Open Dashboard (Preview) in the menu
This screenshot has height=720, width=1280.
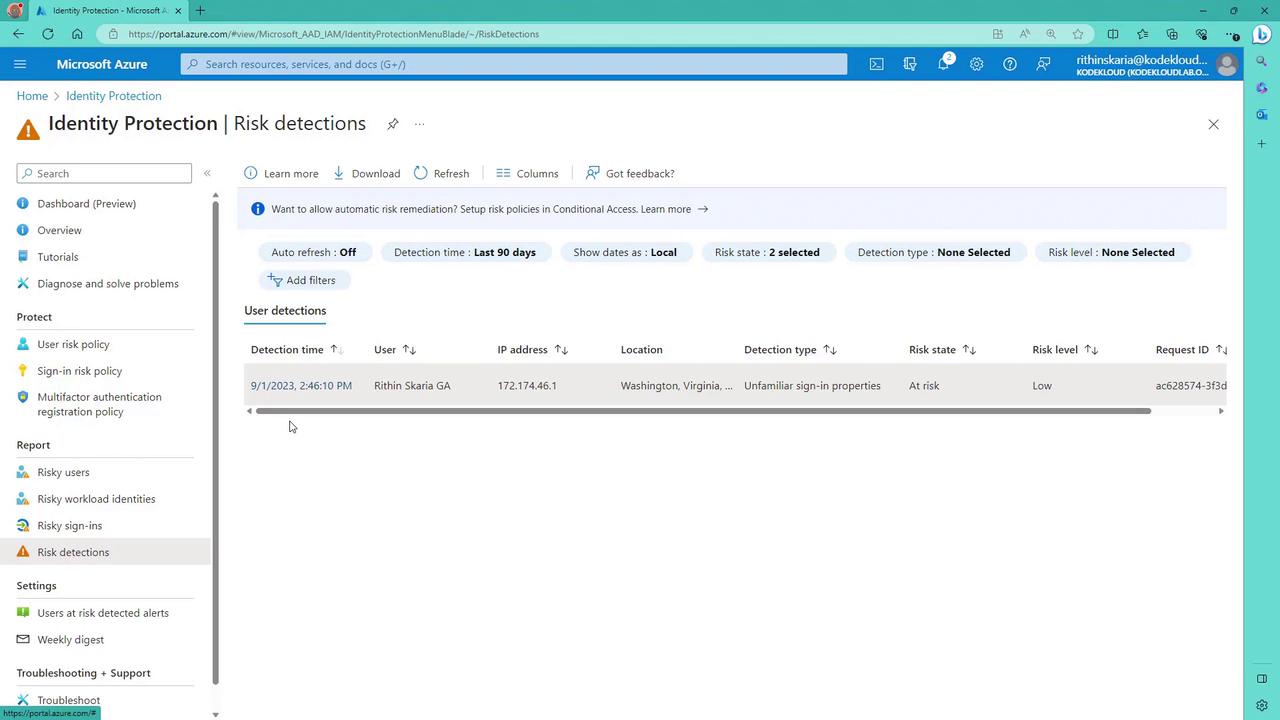(x=86, y=204)
